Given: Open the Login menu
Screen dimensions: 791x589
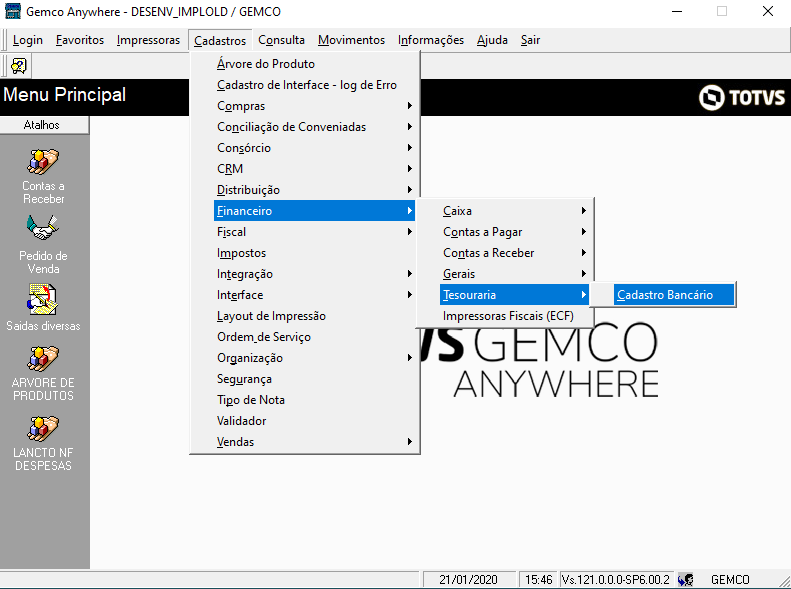Looking at the screenshot, I should point(28,40).
